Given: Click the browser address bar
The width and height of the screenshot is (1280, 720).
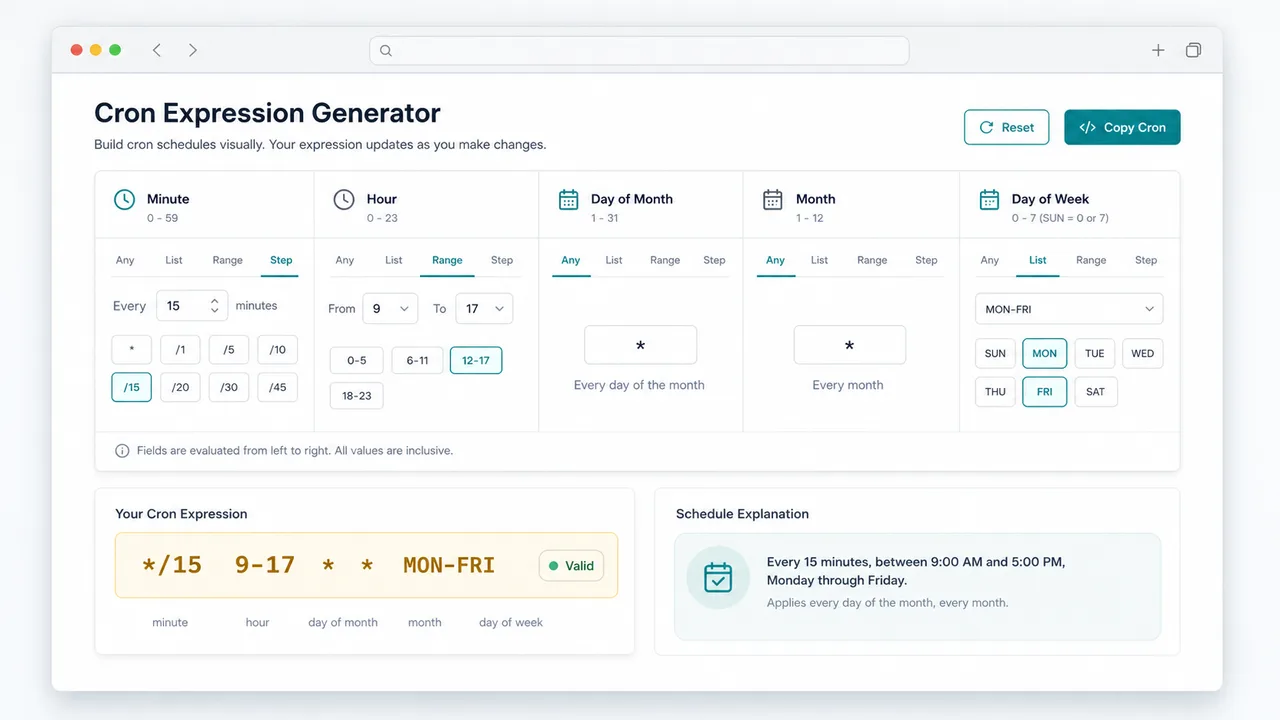Looking at the screenshot, I should (x=639, y=51).
